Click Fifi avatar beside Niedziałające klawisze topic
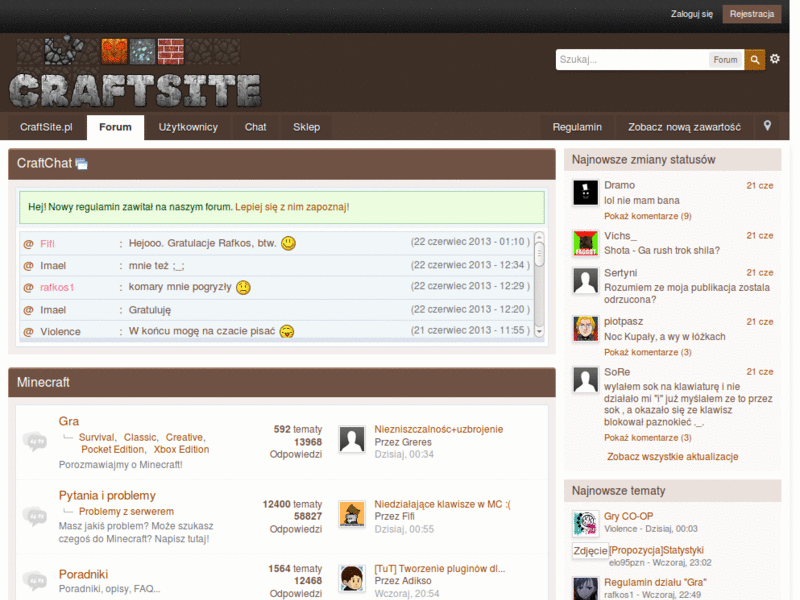800x600 pixels. point(352,514)
